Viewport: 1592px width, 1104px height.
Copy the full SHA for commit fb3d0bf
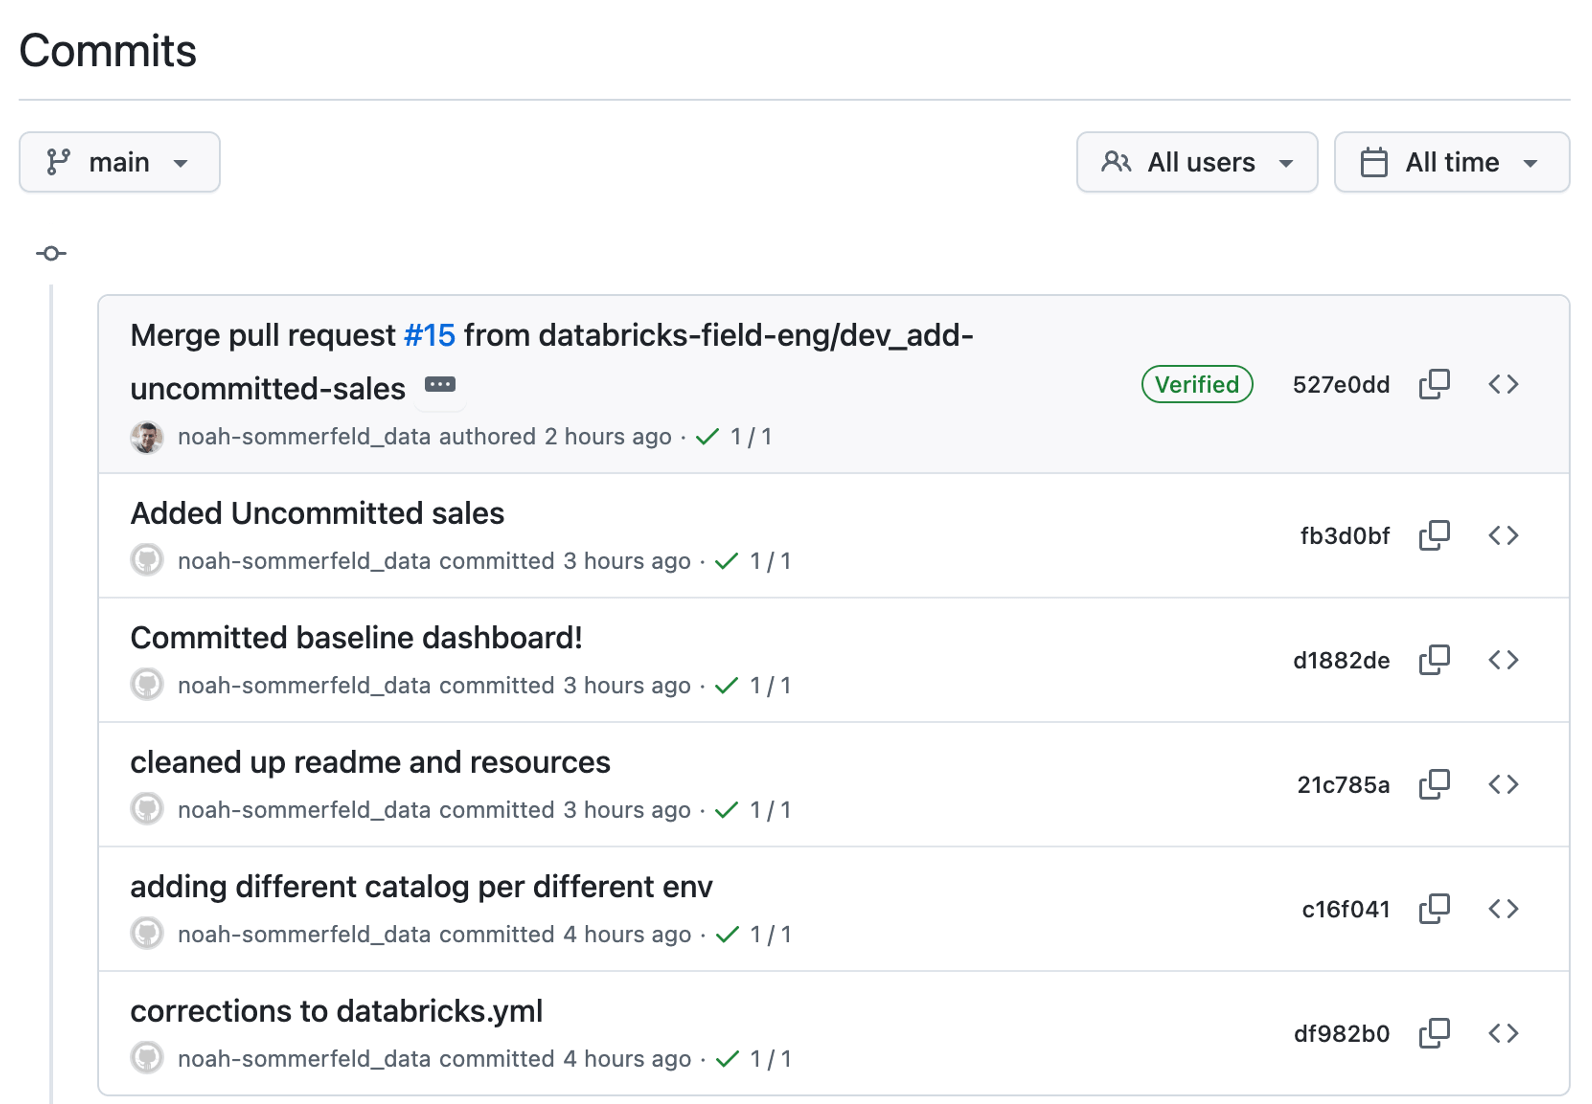pos(1434,535)
